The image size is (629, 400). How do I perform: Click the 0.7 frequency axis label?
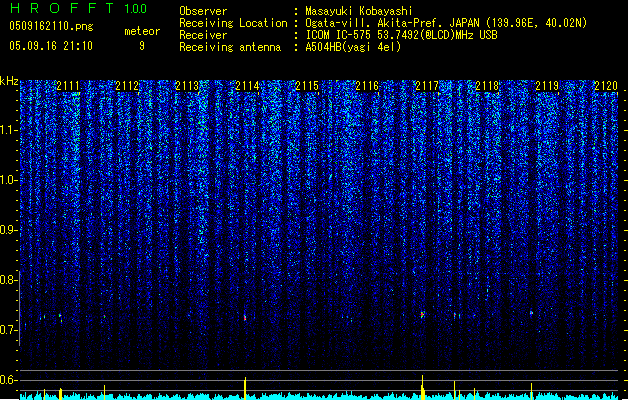pyautogui.click(x=9, y=330)
